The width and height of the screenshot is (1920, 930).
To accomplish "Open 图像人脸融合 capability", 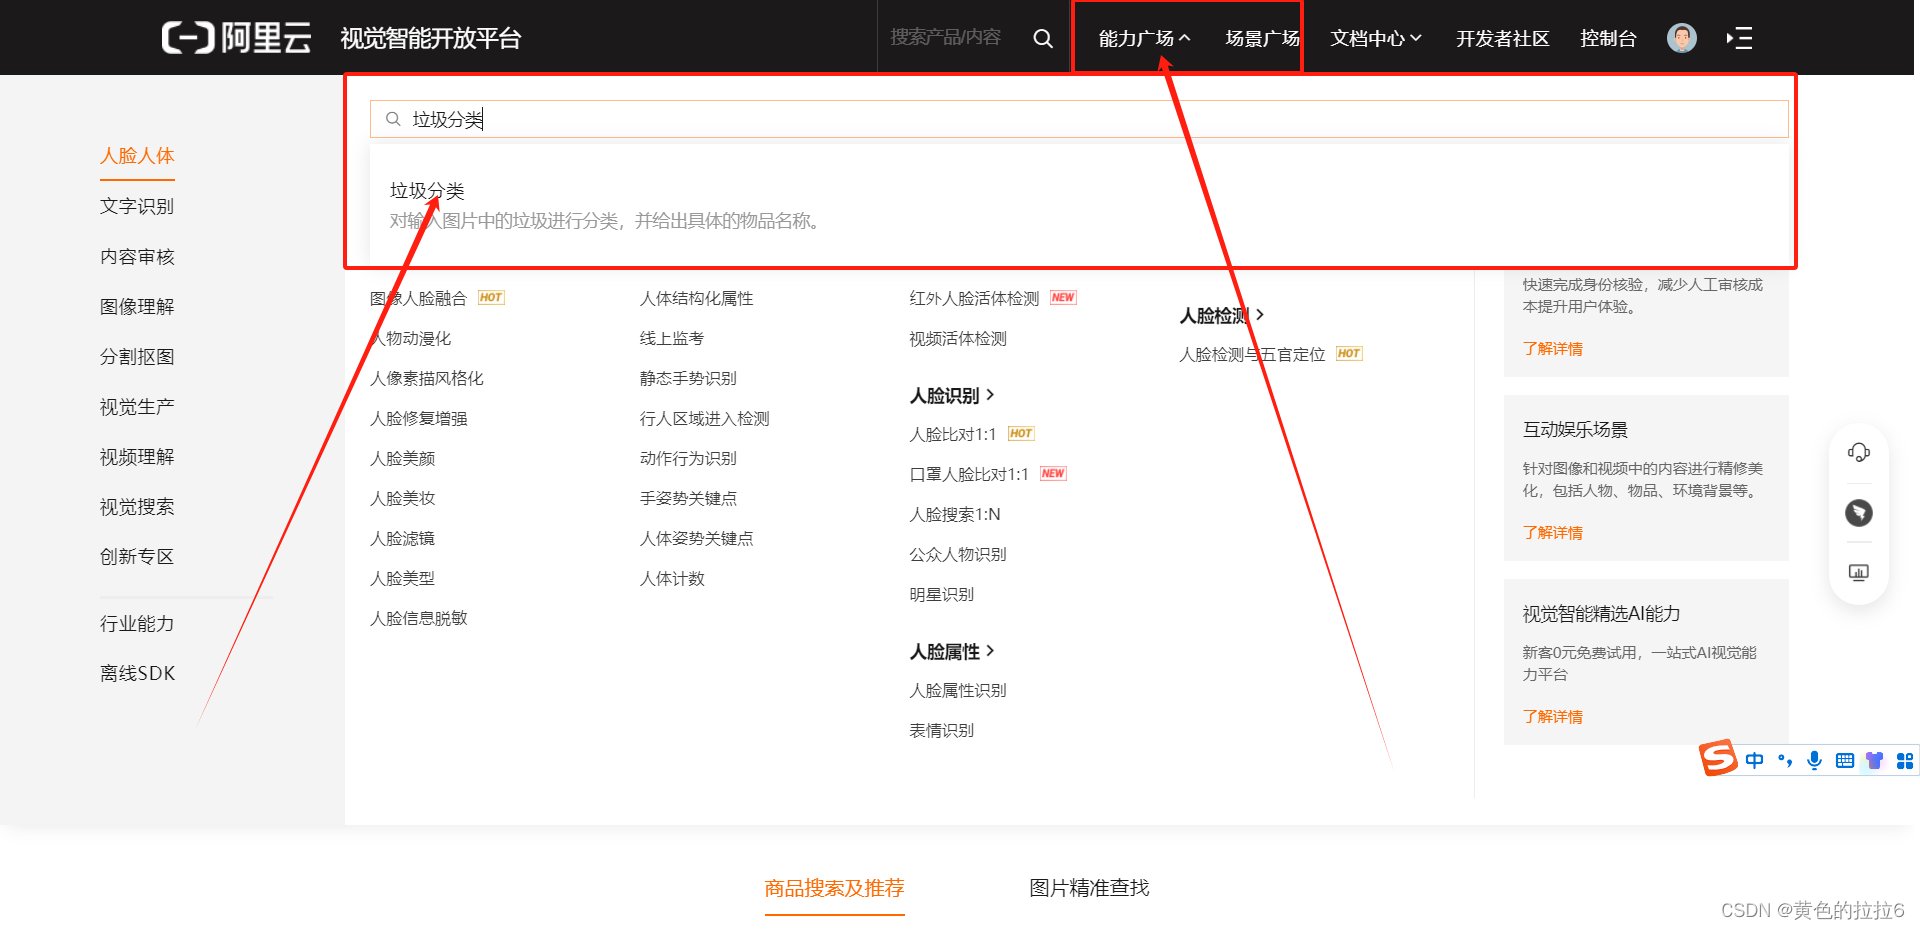I will pos(418,299).
